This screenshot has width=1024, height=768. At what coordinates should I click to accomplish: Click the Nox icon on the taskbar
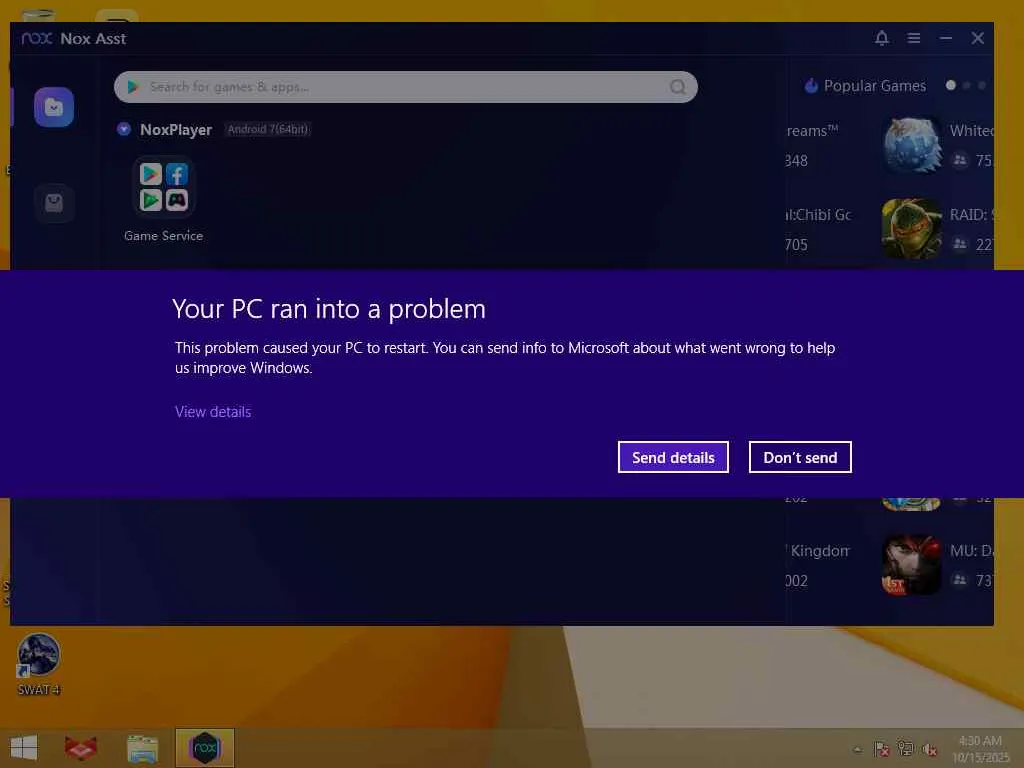pos(204,748)
